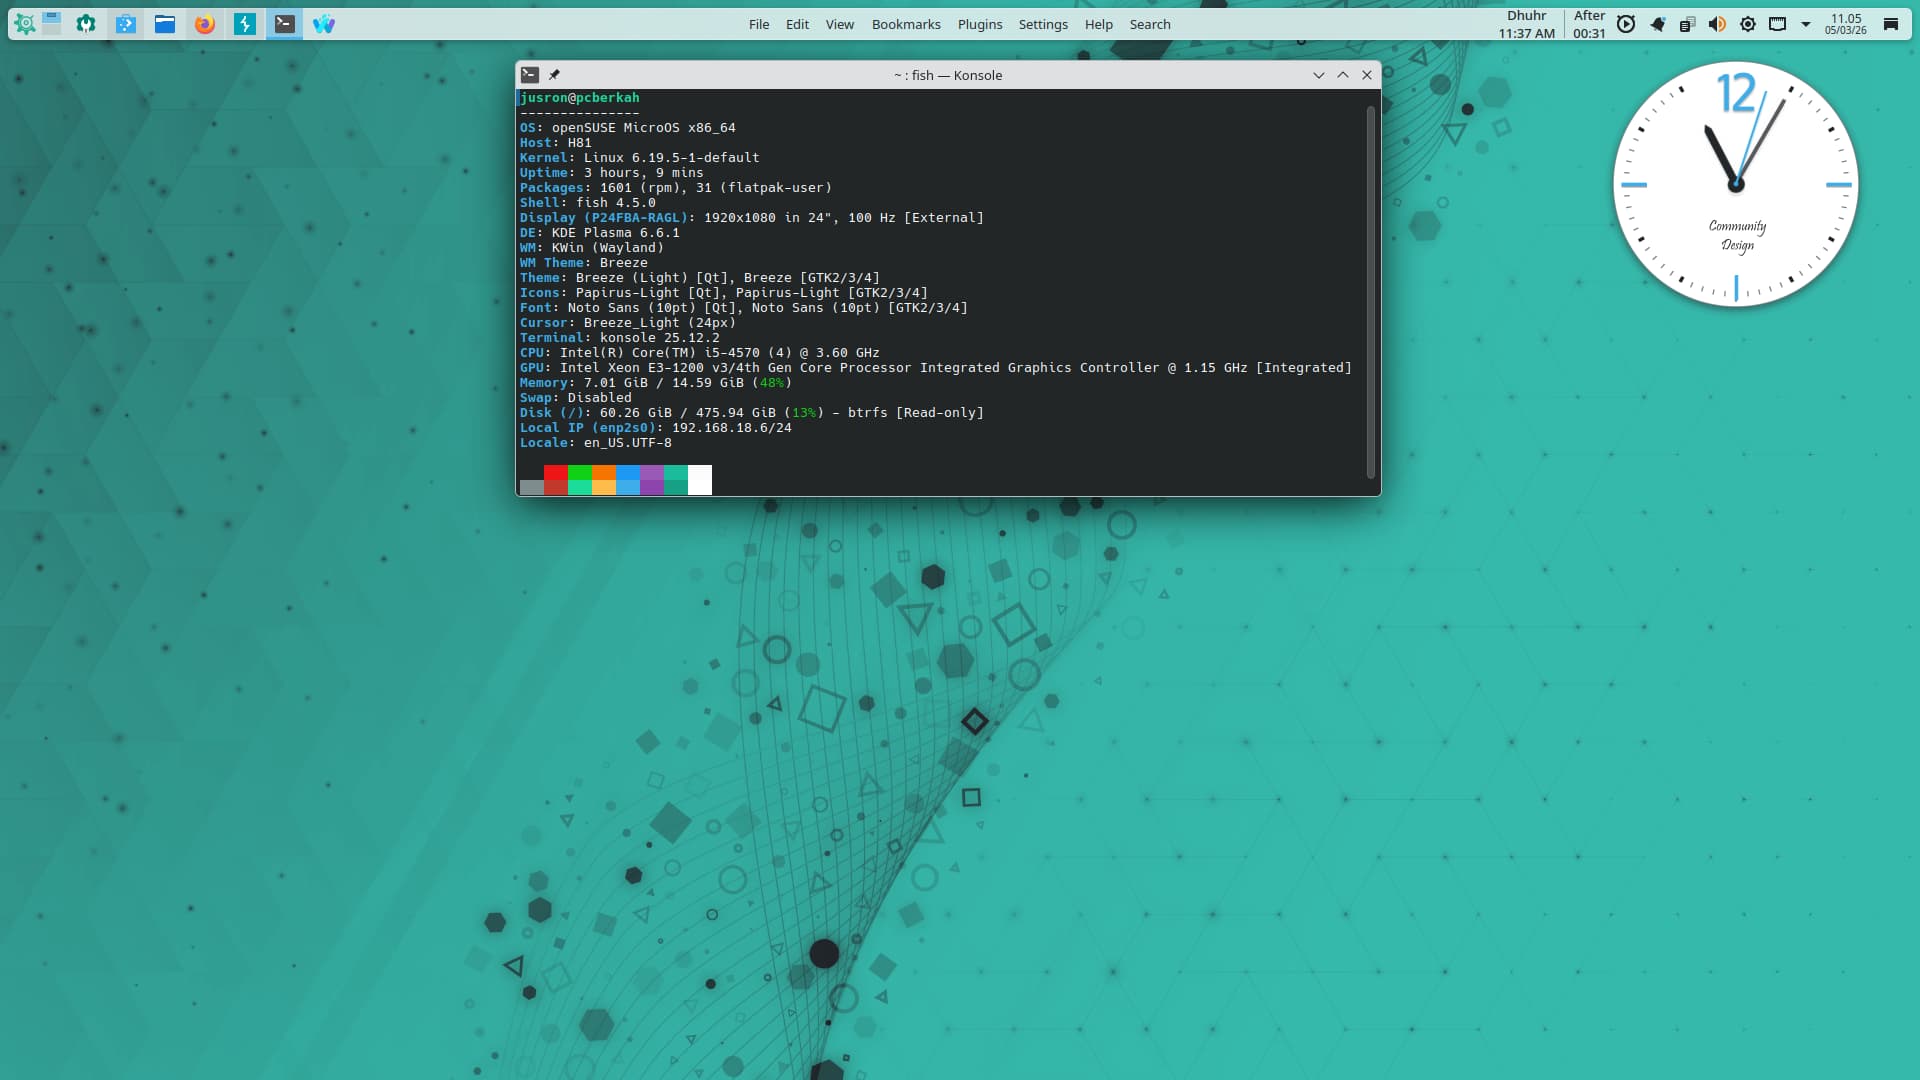Open the Firefox browser from panel
The image size is (1920, 1080).
click(205, 24)
